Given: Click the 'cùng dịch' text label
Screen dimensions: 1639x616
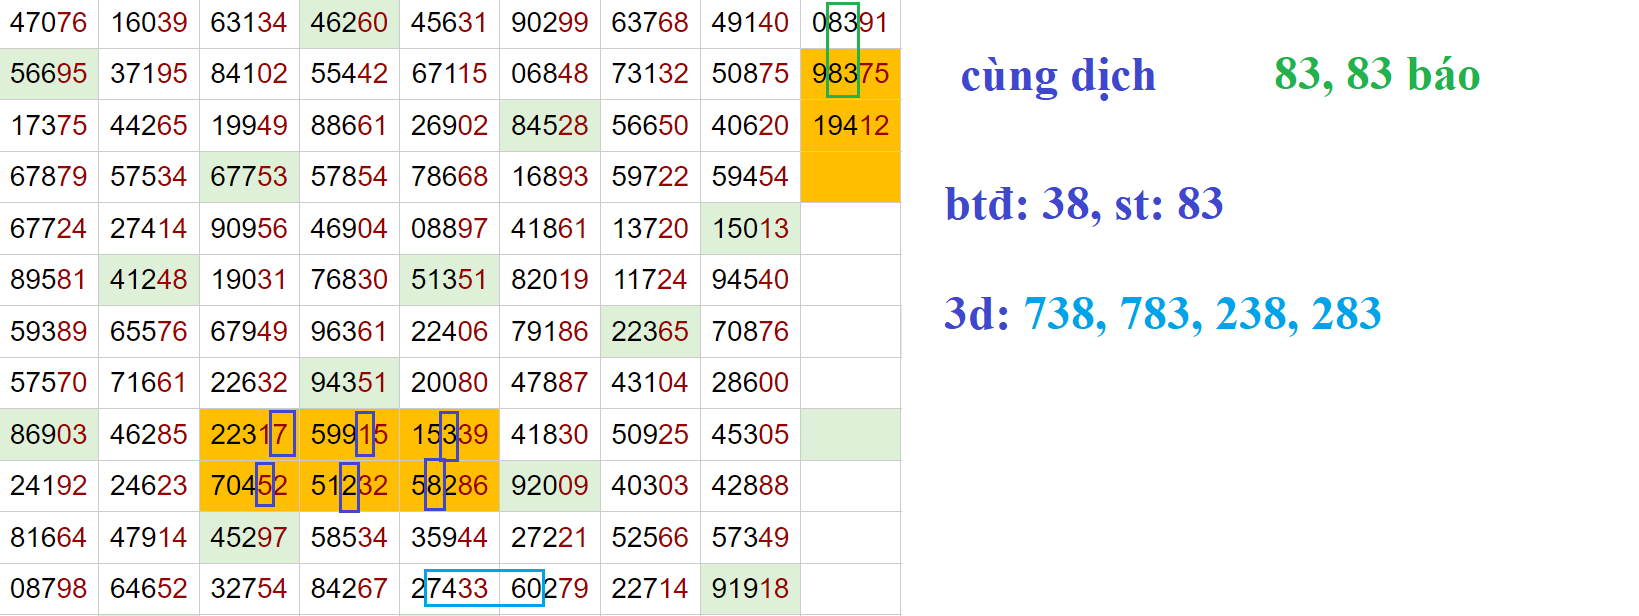Looking at the screenshot, I should pos(1058,76).
